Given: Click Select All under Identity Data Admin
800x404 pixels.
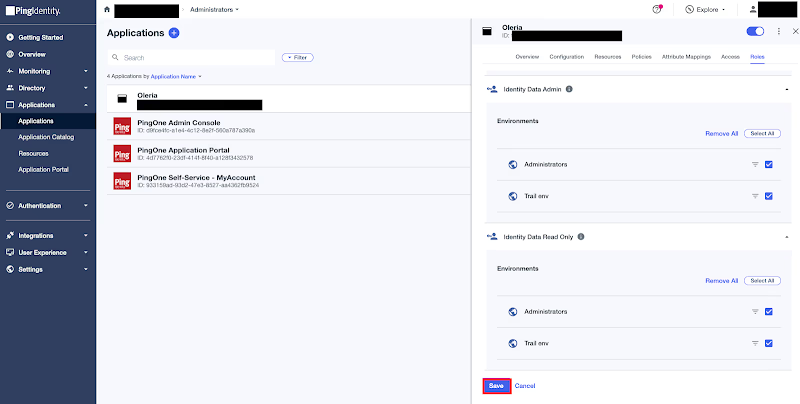Looking at the screenshot, I should coord(762,134).
